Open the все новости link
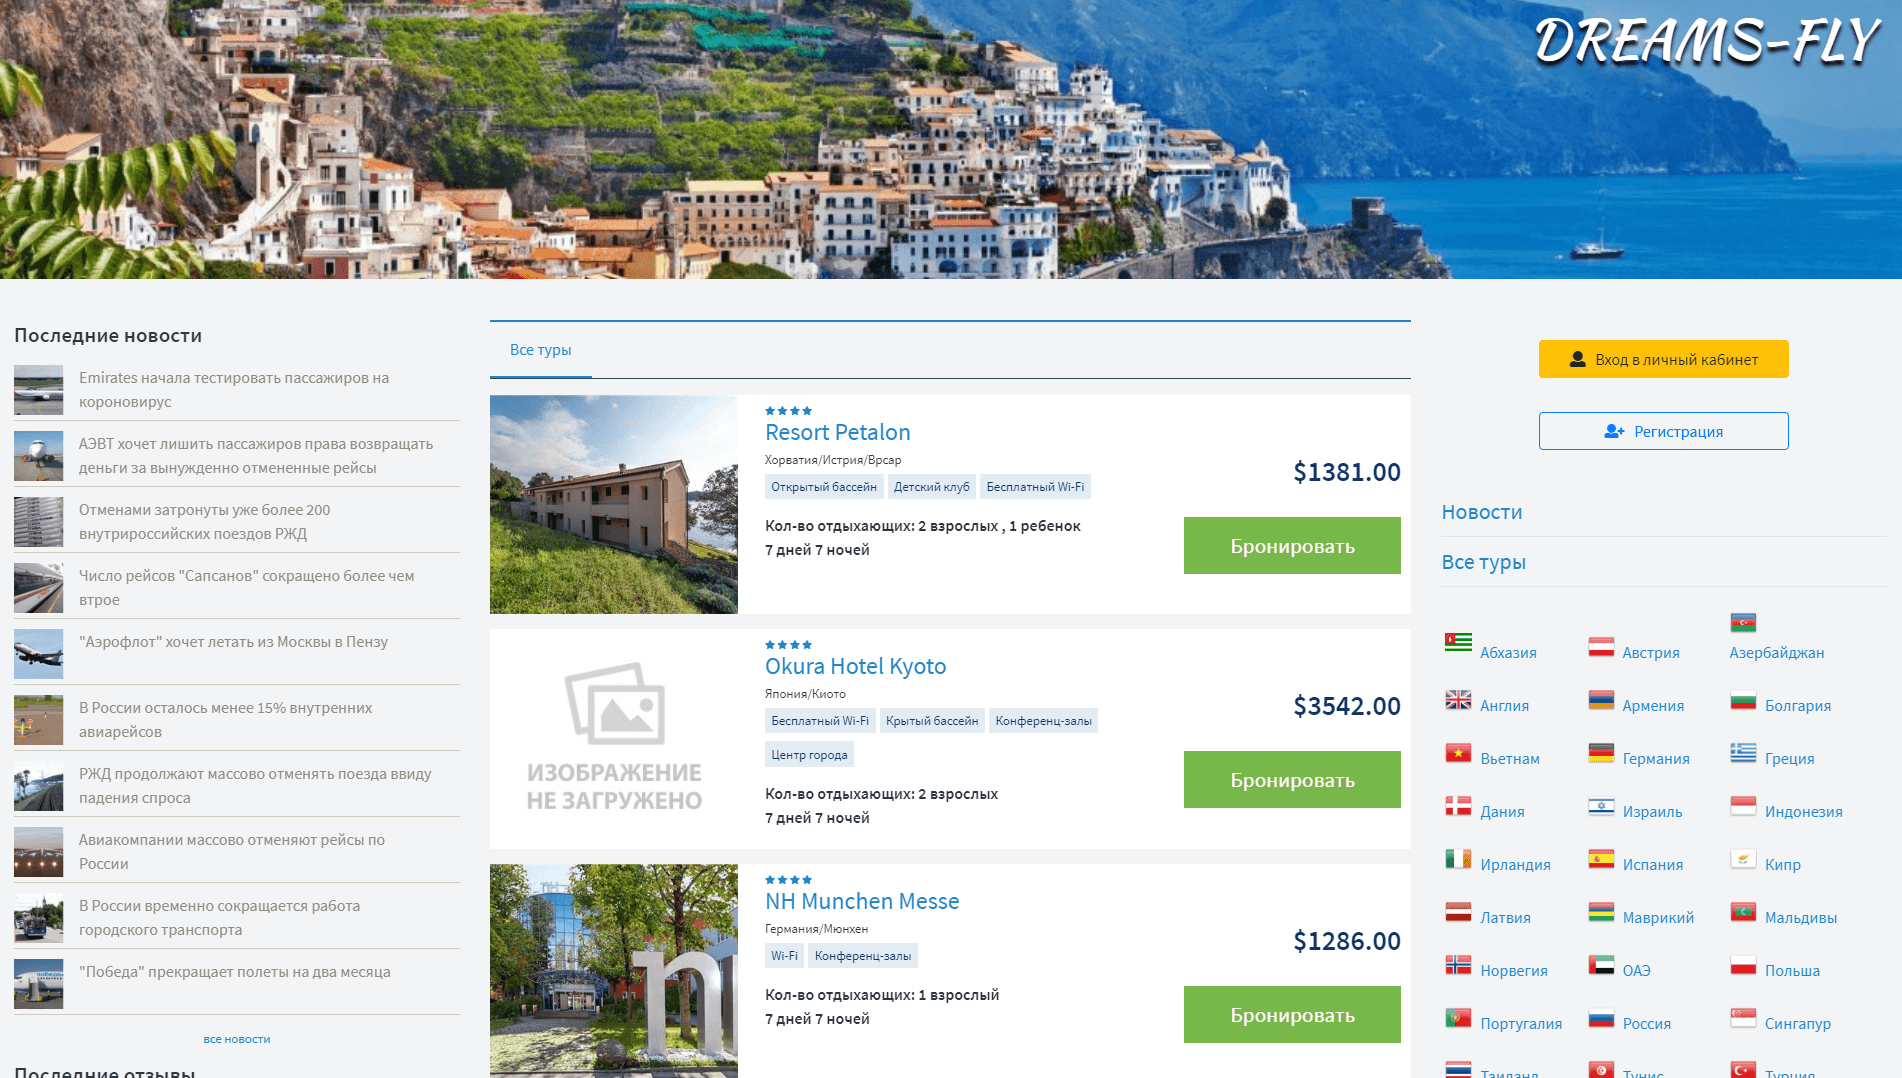 tap(237, 1039)
